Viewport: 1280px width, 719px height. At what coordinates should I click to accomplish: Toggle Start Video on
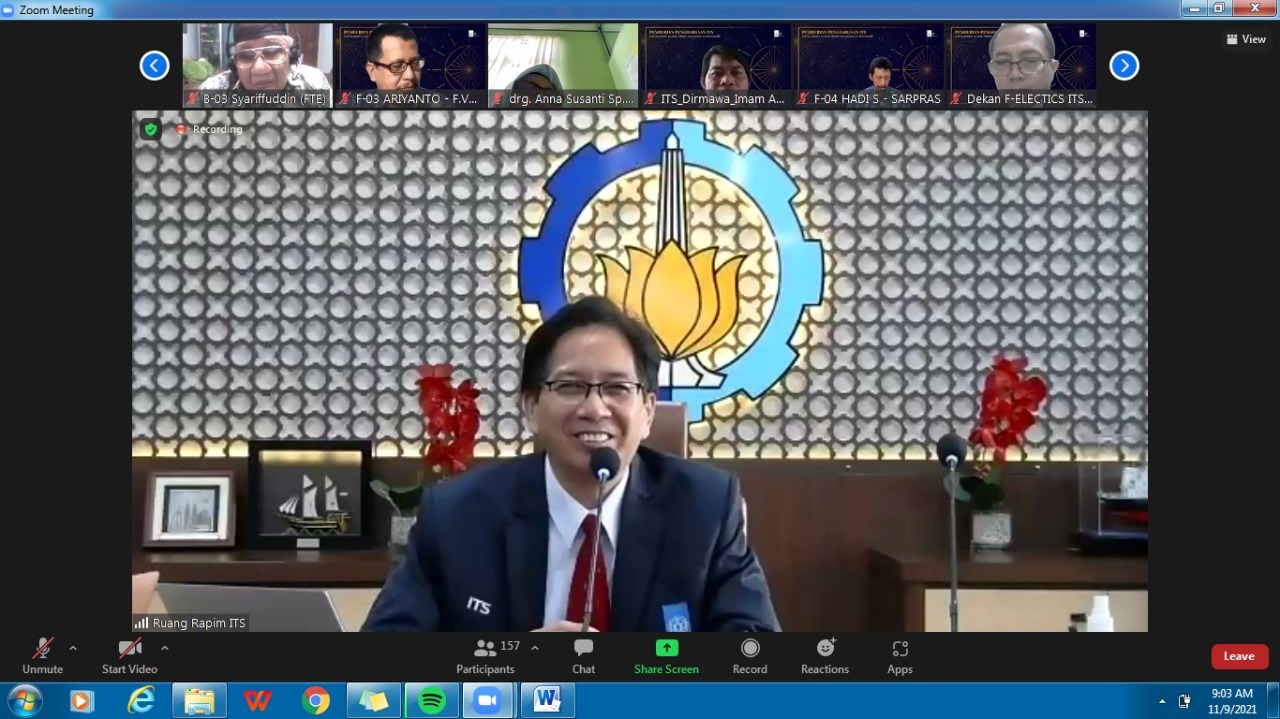point(129,656)
